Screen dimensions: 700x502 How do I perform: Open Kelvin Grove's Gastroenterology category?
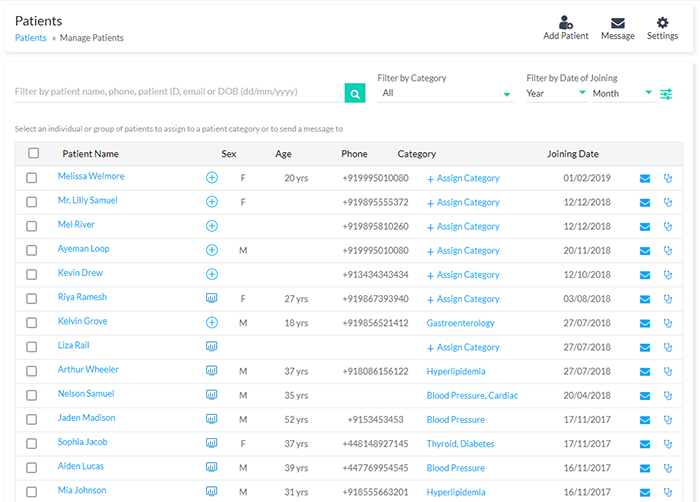tap(460, 322)
